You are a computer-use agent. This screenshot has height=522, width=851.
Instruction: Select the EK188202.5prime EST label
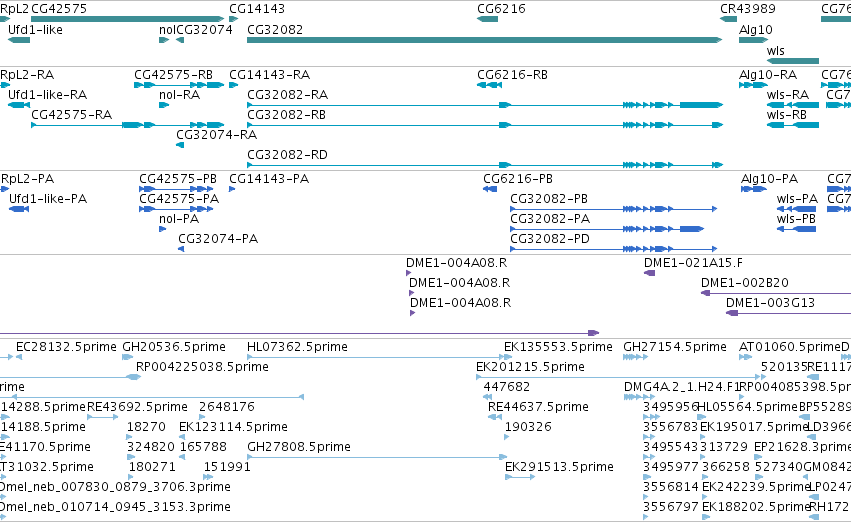click(x=756, y=508)
